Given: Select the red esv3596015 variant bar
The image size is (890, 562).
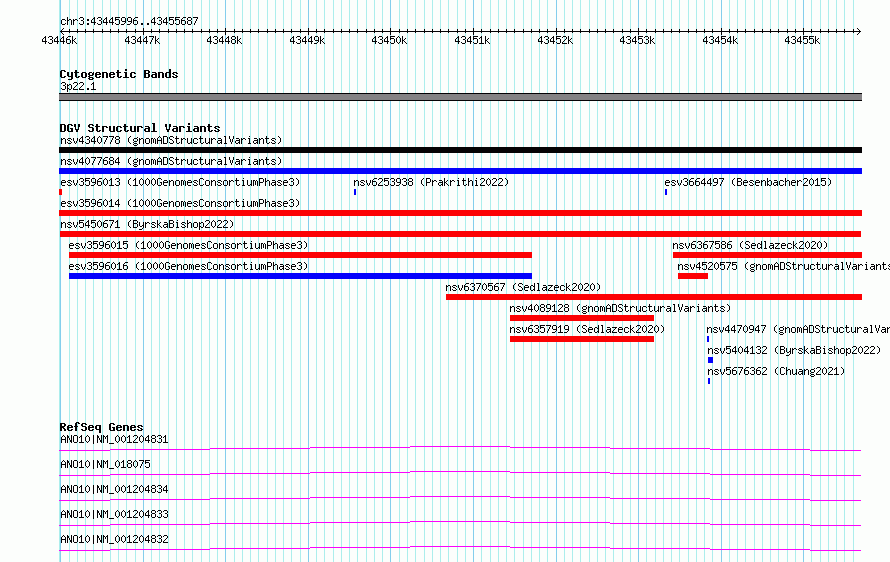Looking at the screenshot, I should [x=300, y=255].
